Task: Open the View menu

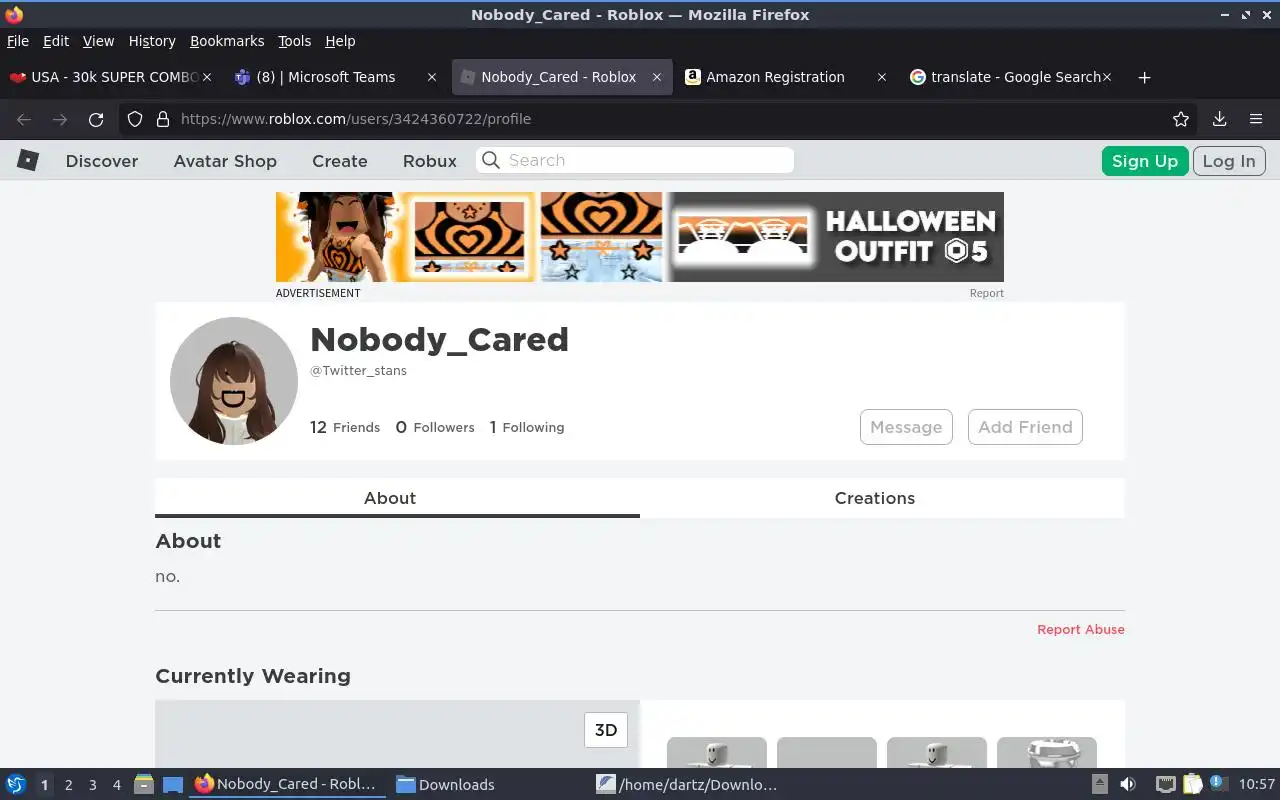Action: [98, 41]
